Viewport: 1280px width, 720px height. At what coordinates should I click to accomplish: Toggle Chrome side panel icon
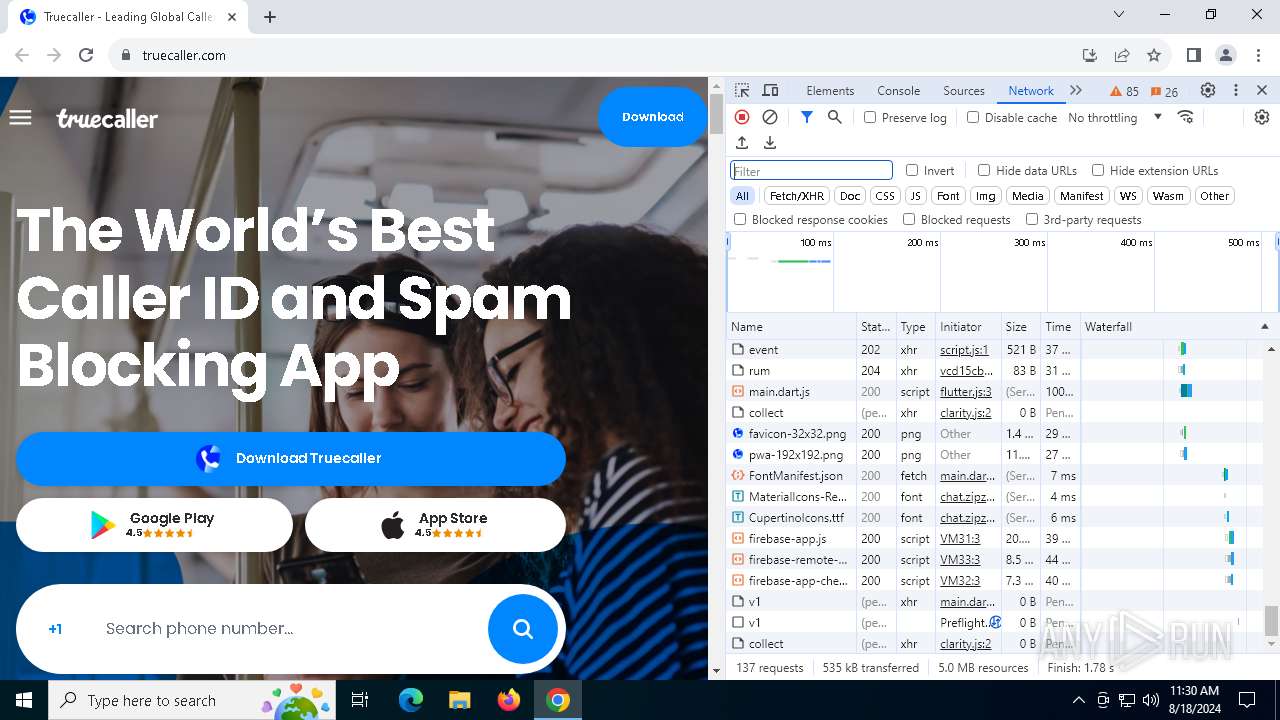(x=1193, y=55)
